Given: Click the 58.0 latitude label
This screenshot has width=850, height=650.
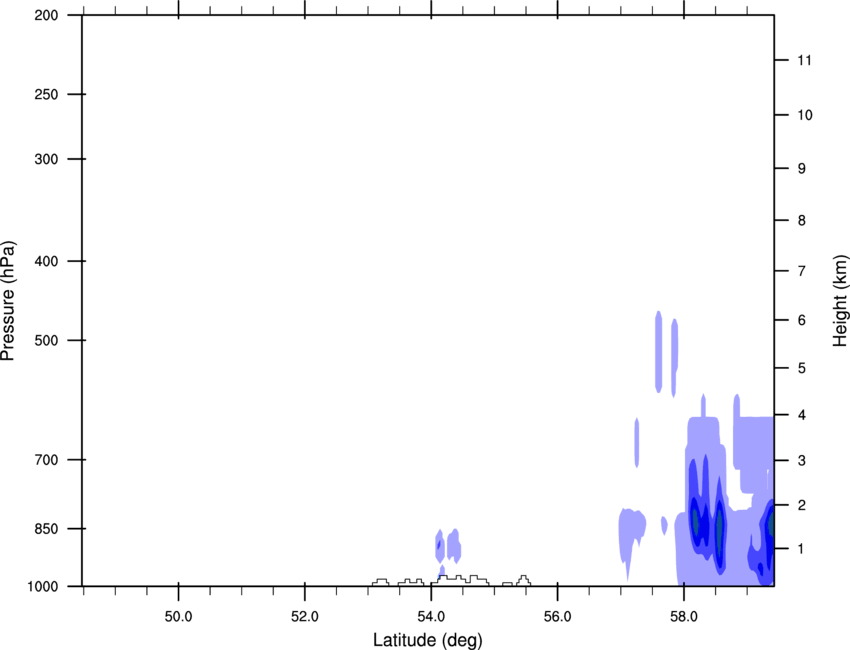Looking at the screenshot, I should point(684,616).
